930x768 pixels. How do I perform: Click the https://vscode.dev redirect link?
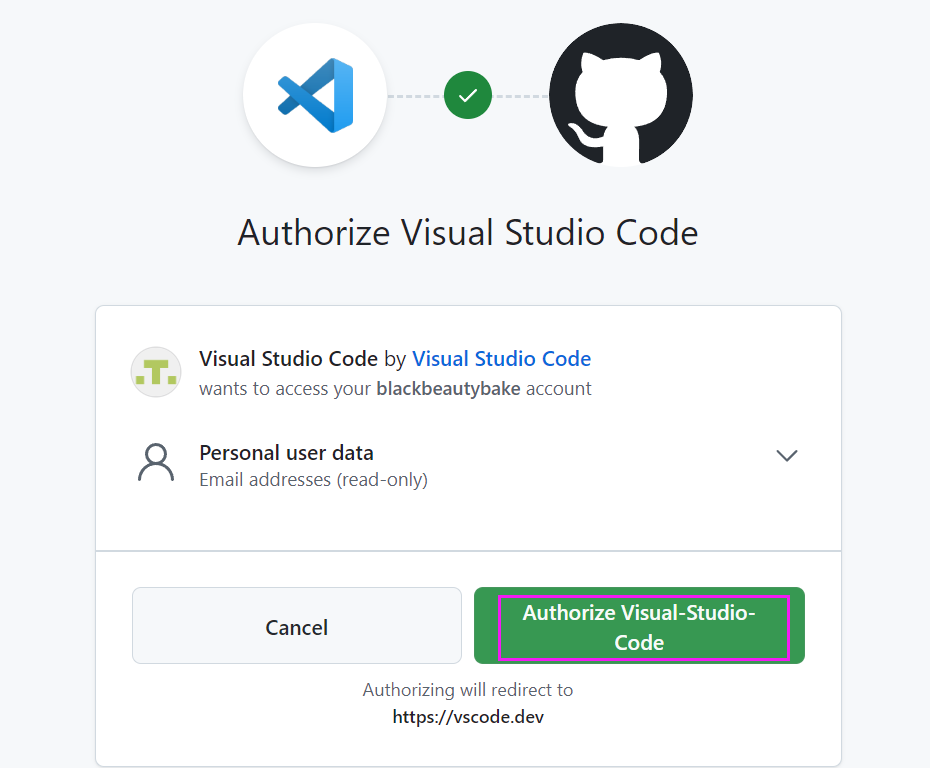coord(467,717)
